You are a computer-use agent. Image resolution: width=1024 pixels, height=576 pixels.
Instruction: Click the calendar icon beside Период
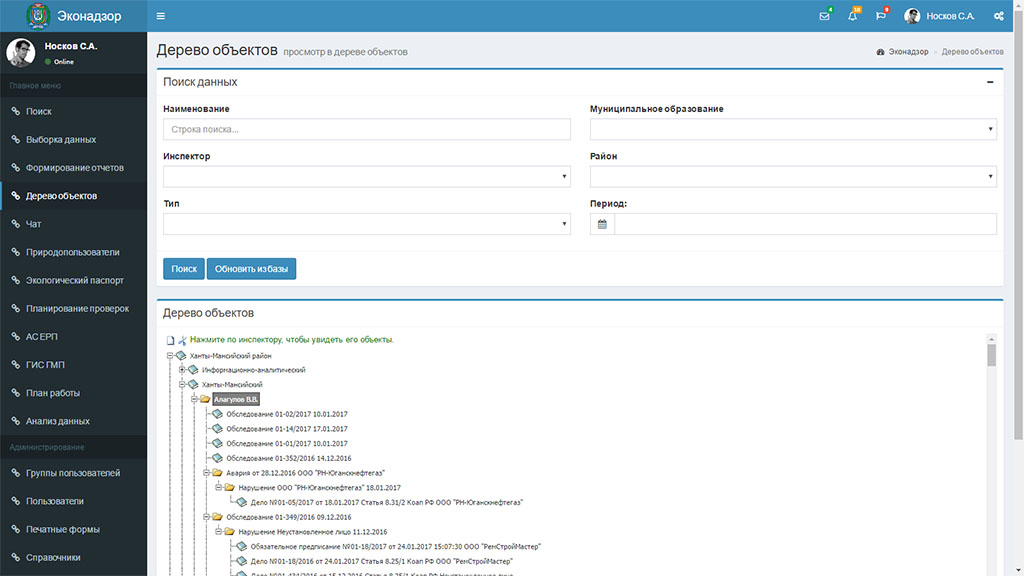(602, 224)
